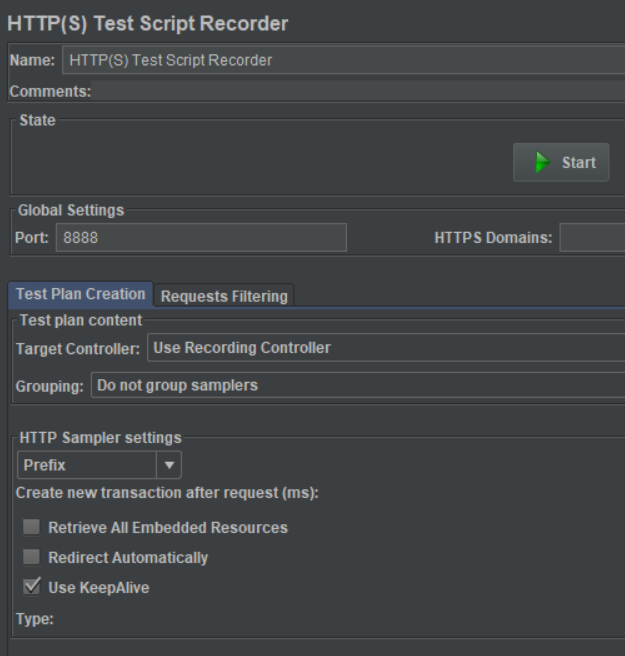Expand the Grouping combo box
The width and height of the screenshot is (625, 656).
pyautogui.click(x=357, y=386)
